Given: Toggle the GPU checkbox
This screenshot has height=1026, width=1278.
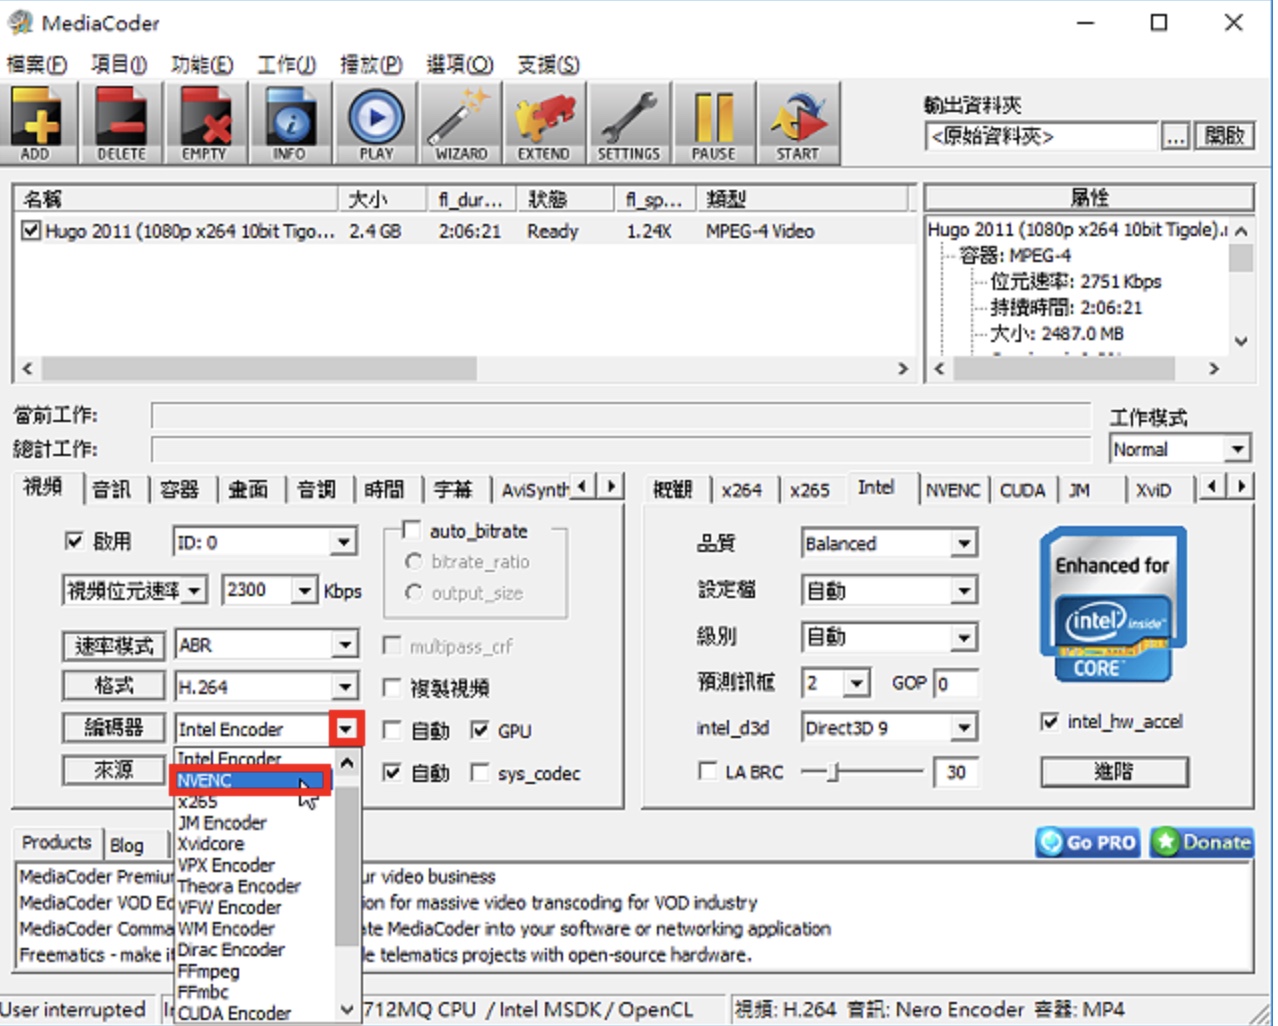Looking at the screenshot, I should [x=480, y=730].
